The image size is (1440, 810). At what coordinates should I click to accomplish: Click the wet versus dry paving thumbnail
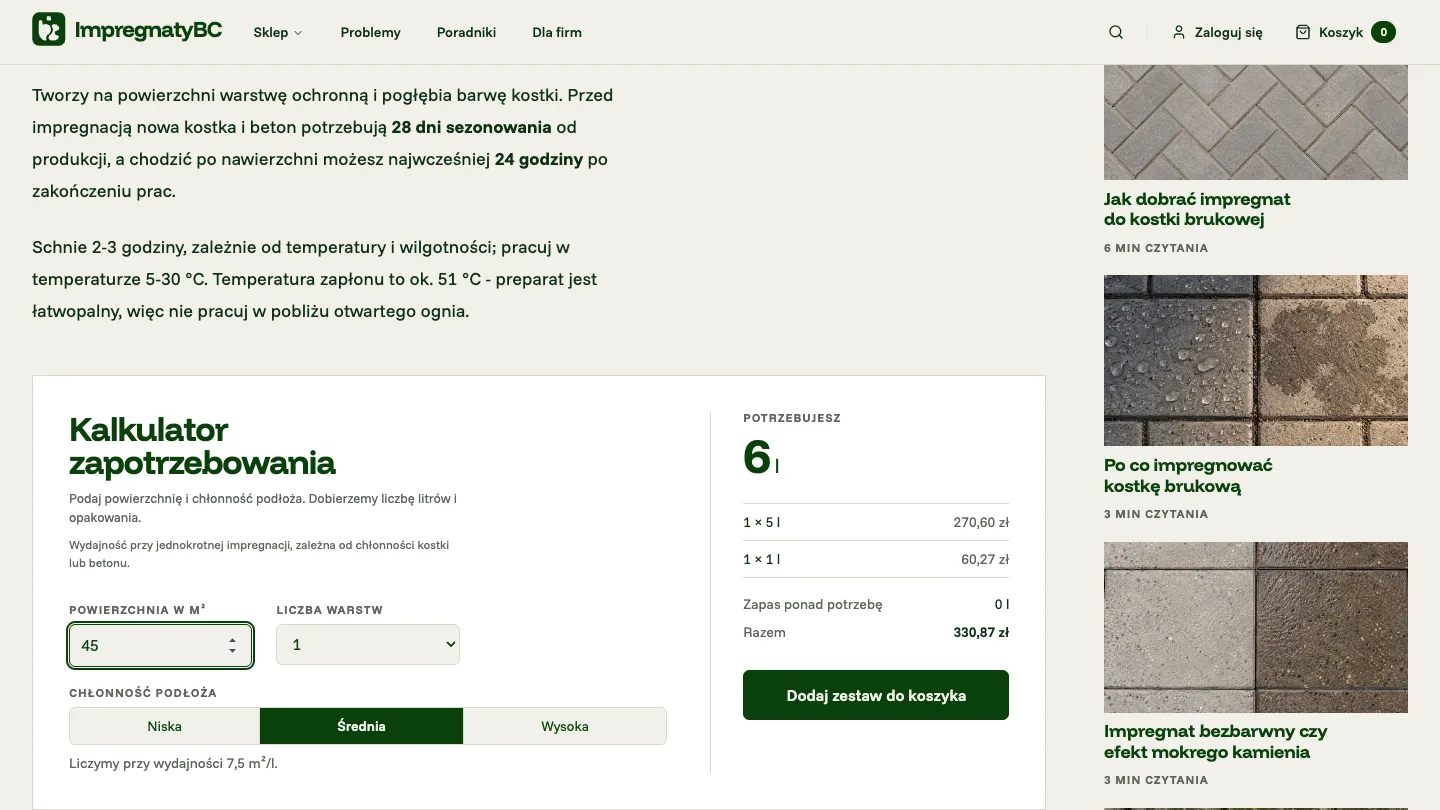[1256, 360]
